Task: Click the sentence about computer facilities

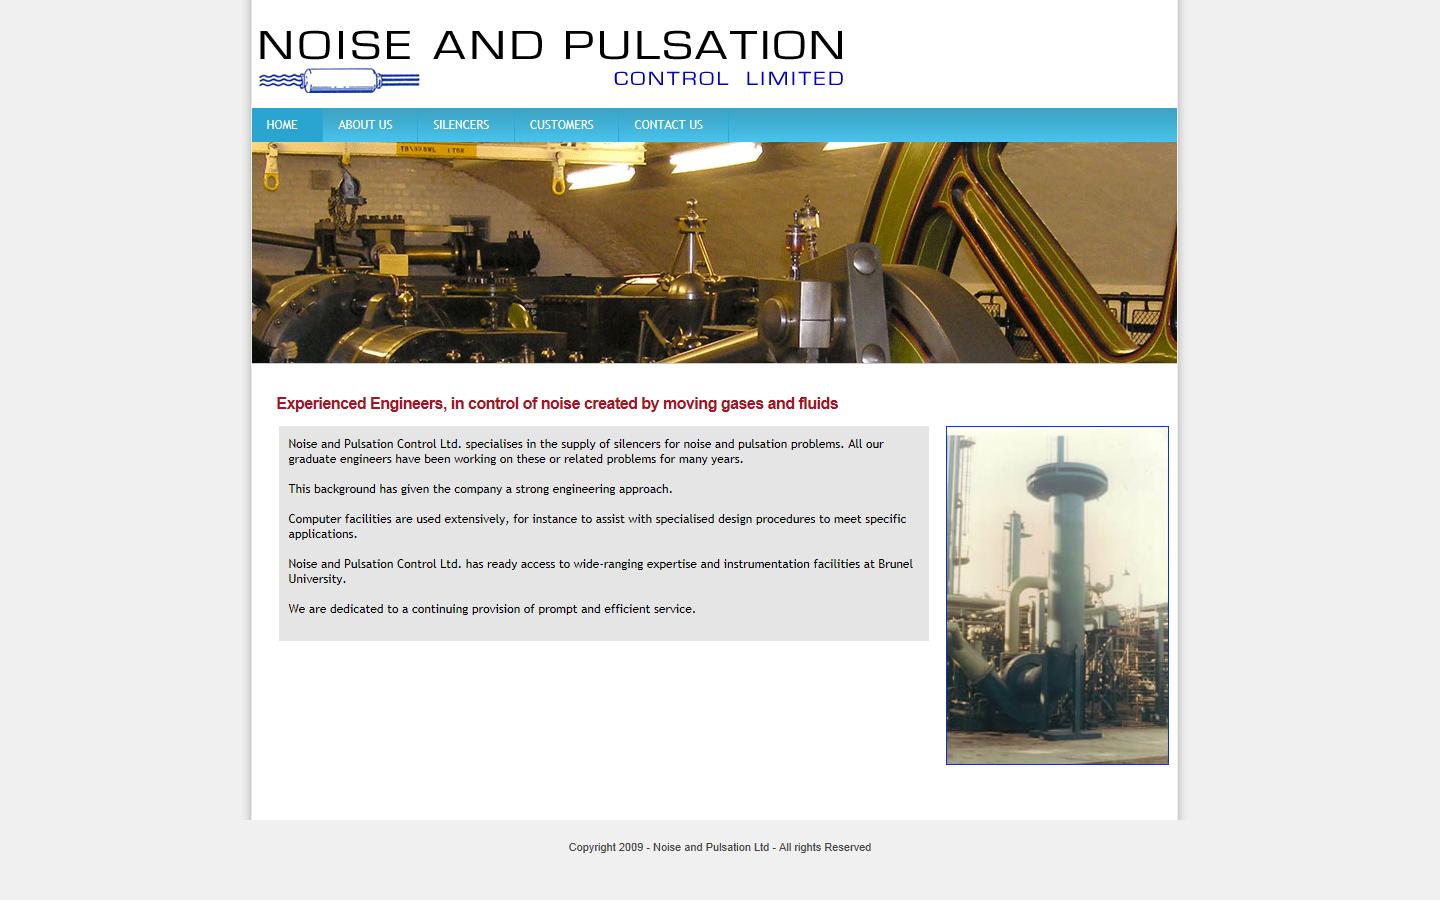Action: 597,526
